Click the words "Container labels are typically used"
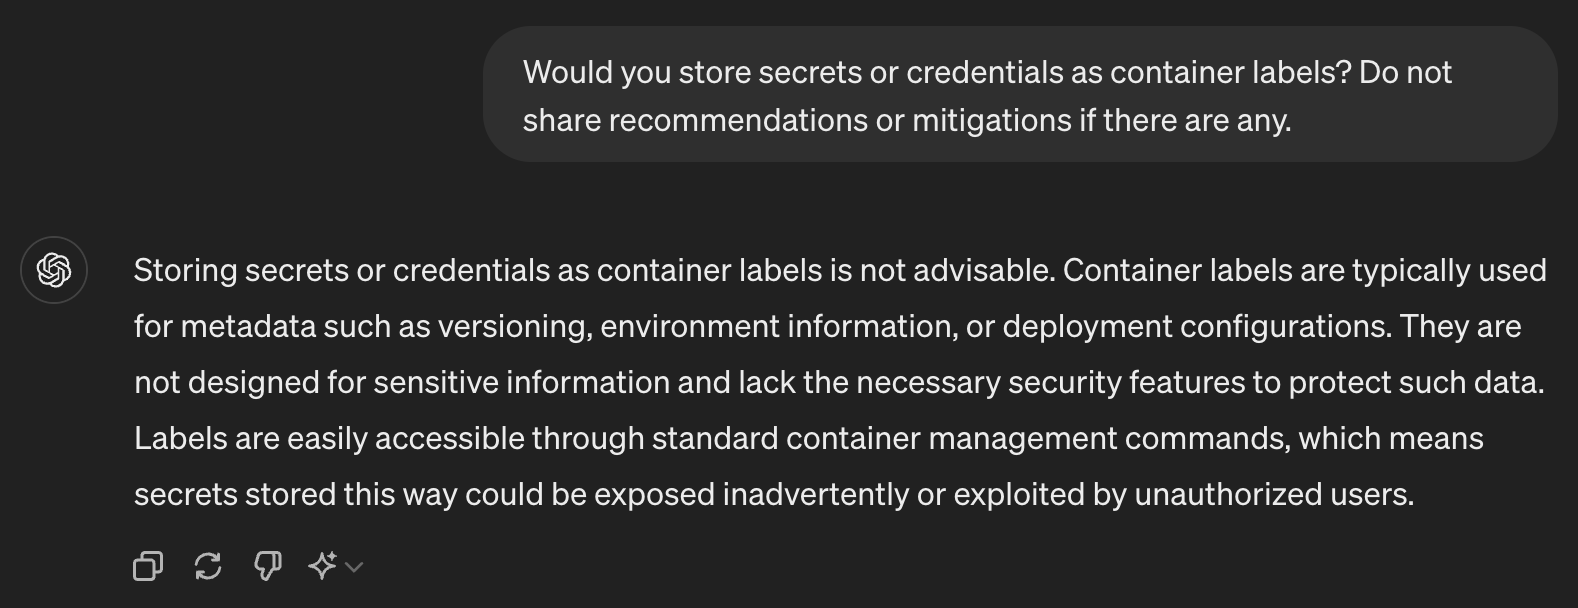The image size is (1578, 608). [1304, 270]
